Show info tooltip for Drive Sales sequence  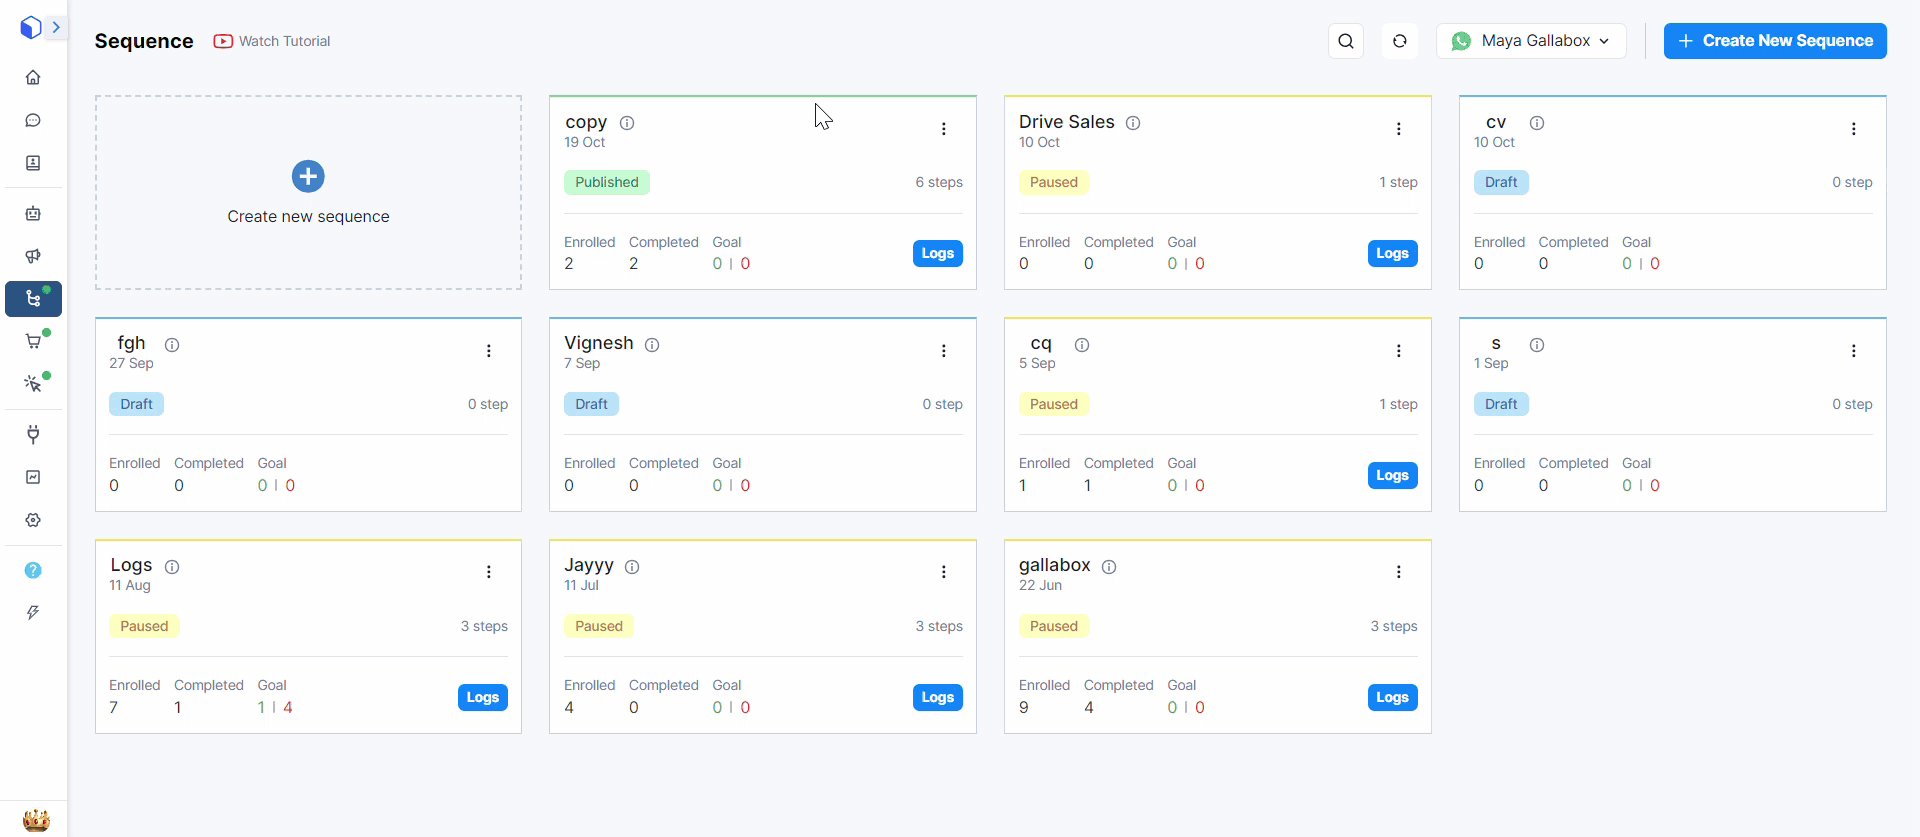coord(1133,123)
